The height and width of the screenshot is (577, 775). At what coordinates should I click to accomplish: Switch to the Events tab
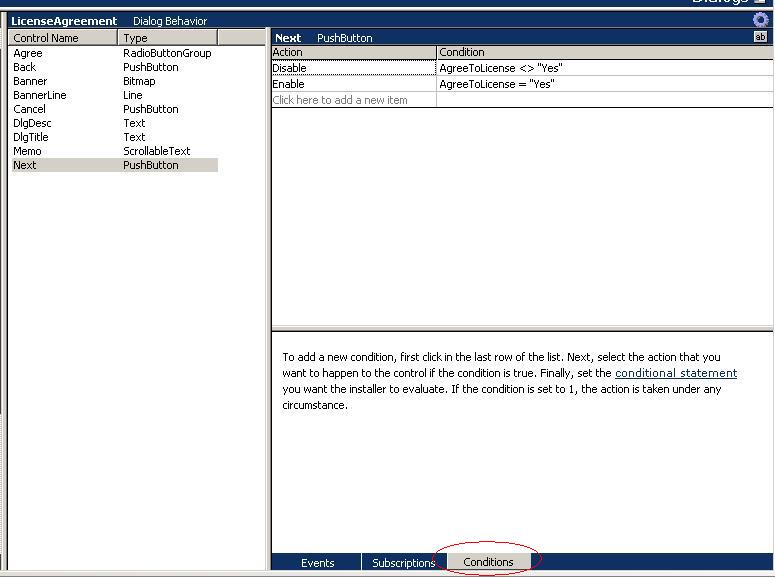(x=317, y=562)
